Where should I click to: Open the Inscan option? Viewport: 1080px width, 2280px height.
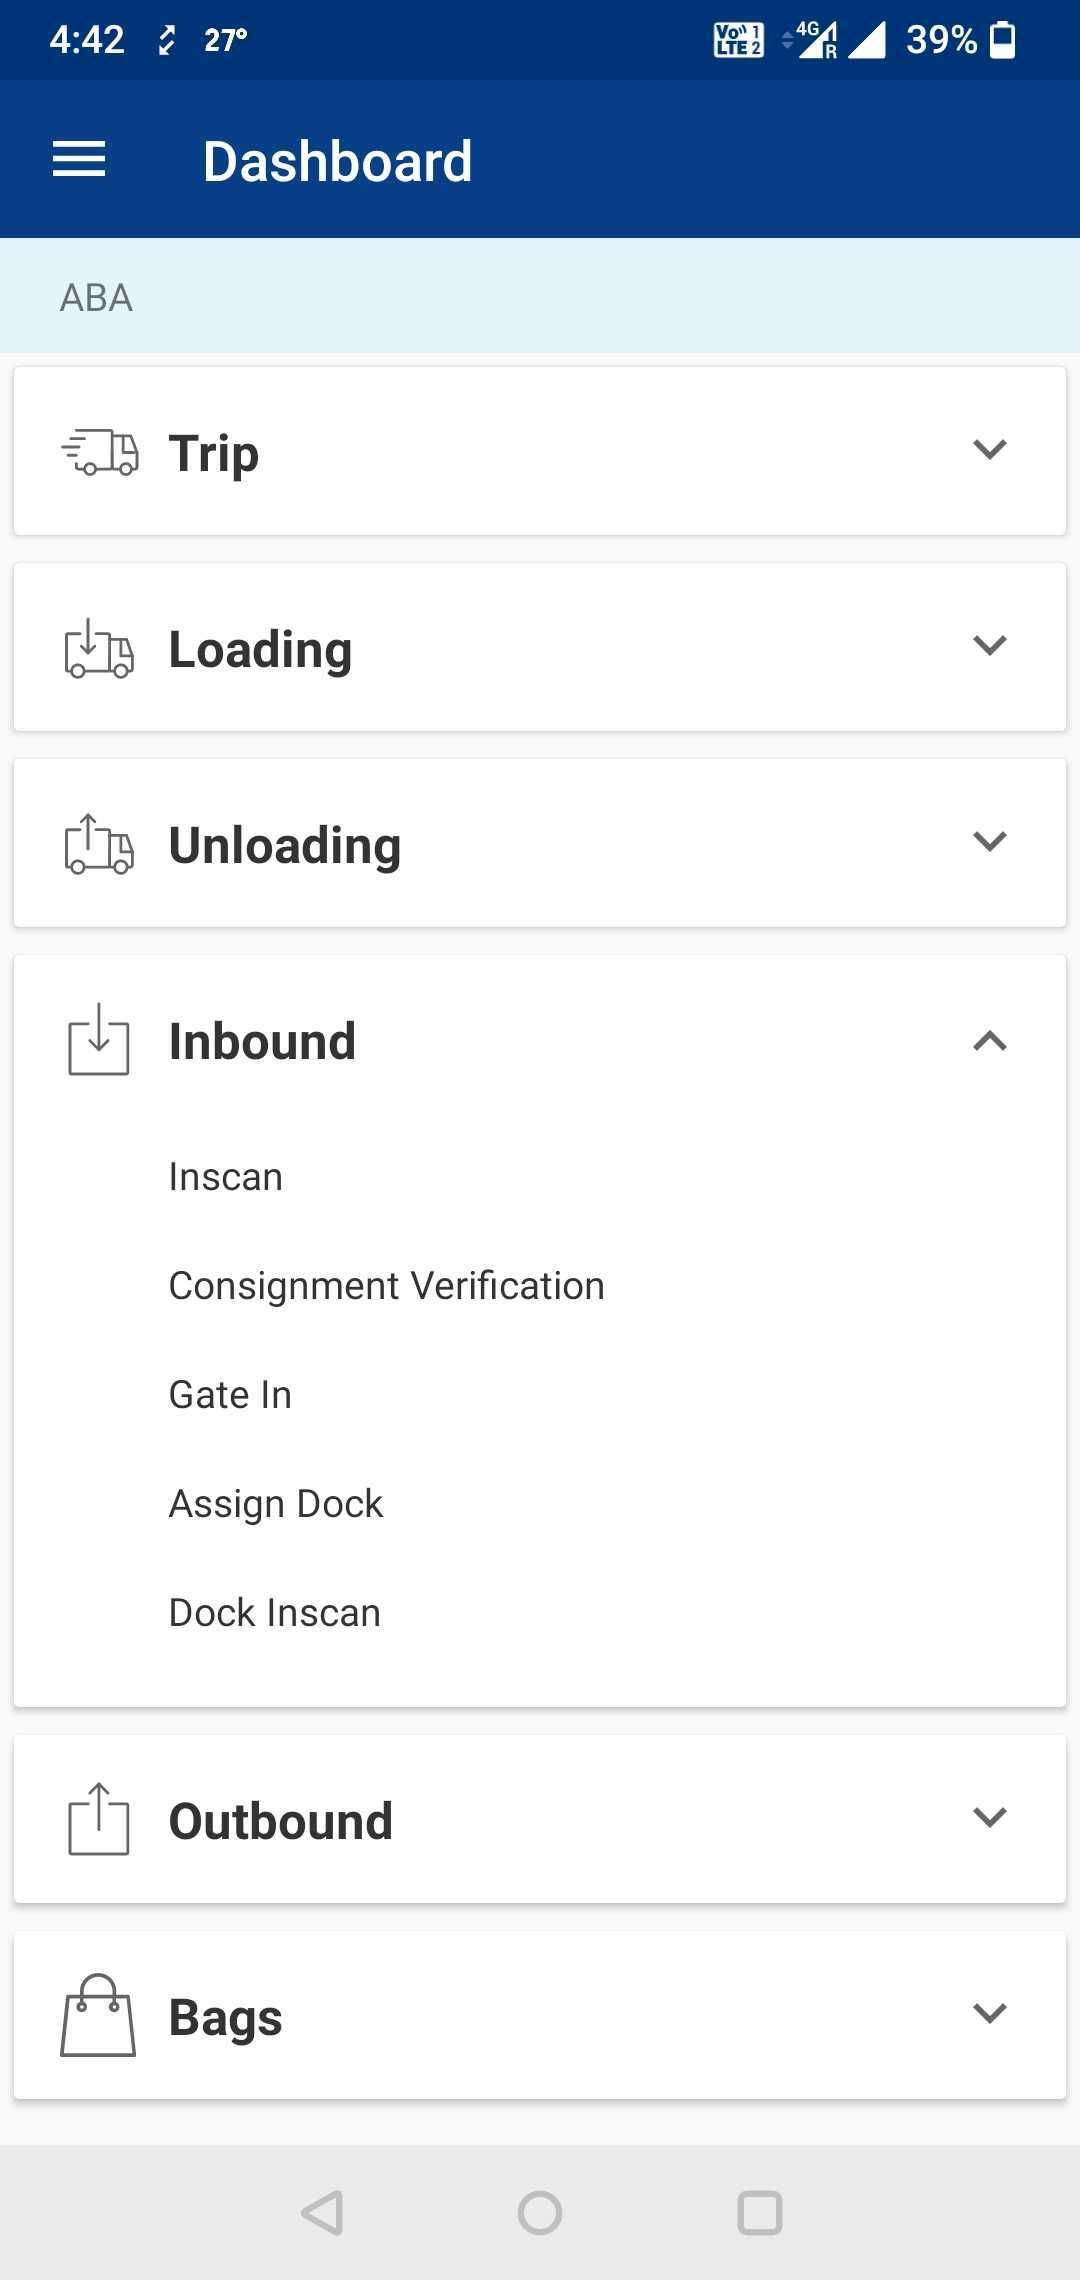point(226,1177)
